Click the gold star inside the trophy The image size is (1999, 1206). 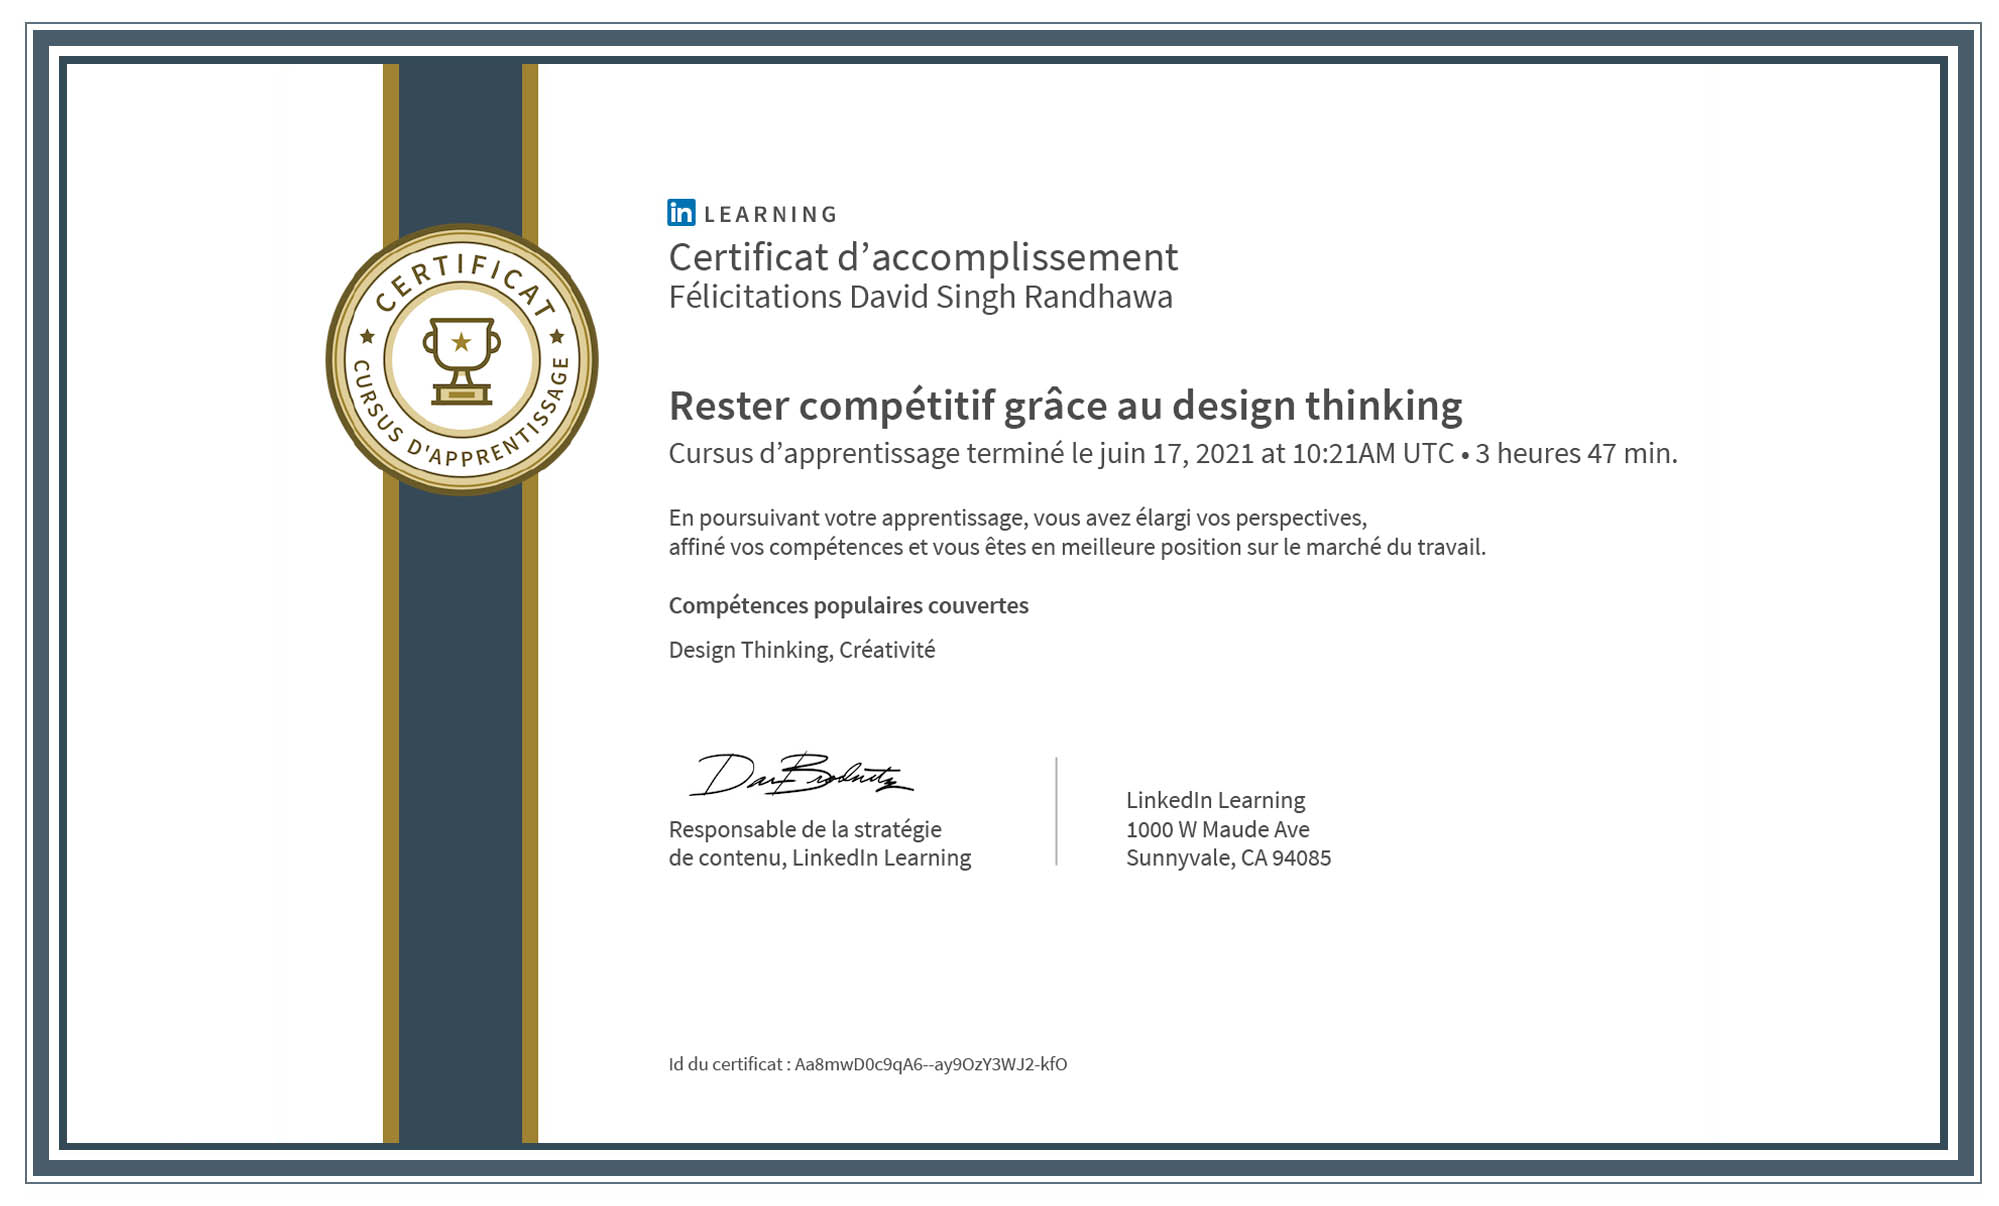pos(461,343)
